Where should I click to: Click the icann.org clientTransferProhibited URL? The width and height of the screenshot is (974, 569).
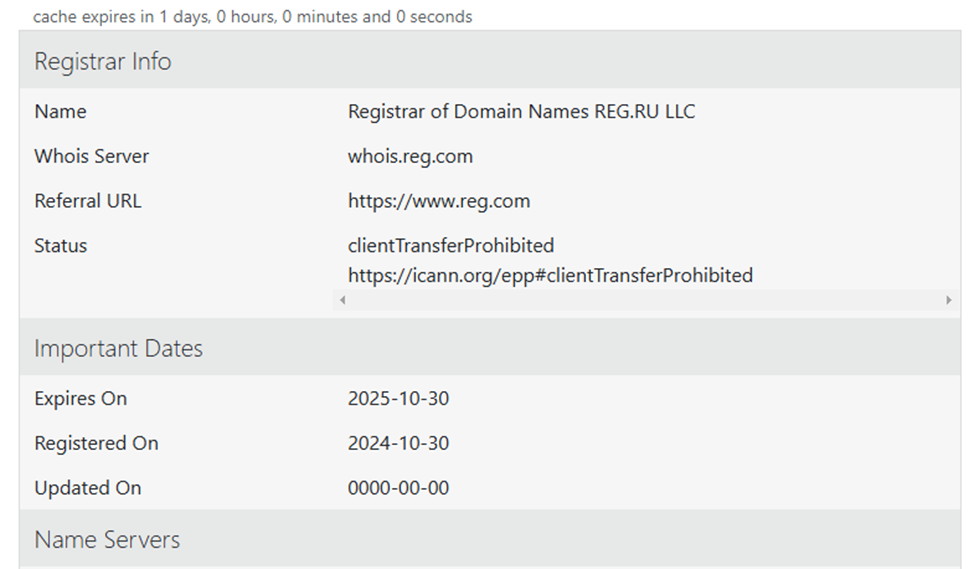(550, 275)
